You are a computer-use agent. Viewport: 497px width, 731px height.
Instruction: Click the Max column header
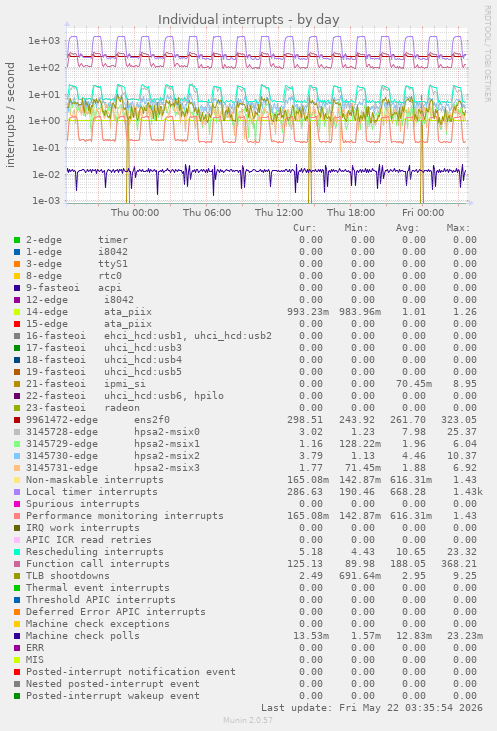[458, 228]
